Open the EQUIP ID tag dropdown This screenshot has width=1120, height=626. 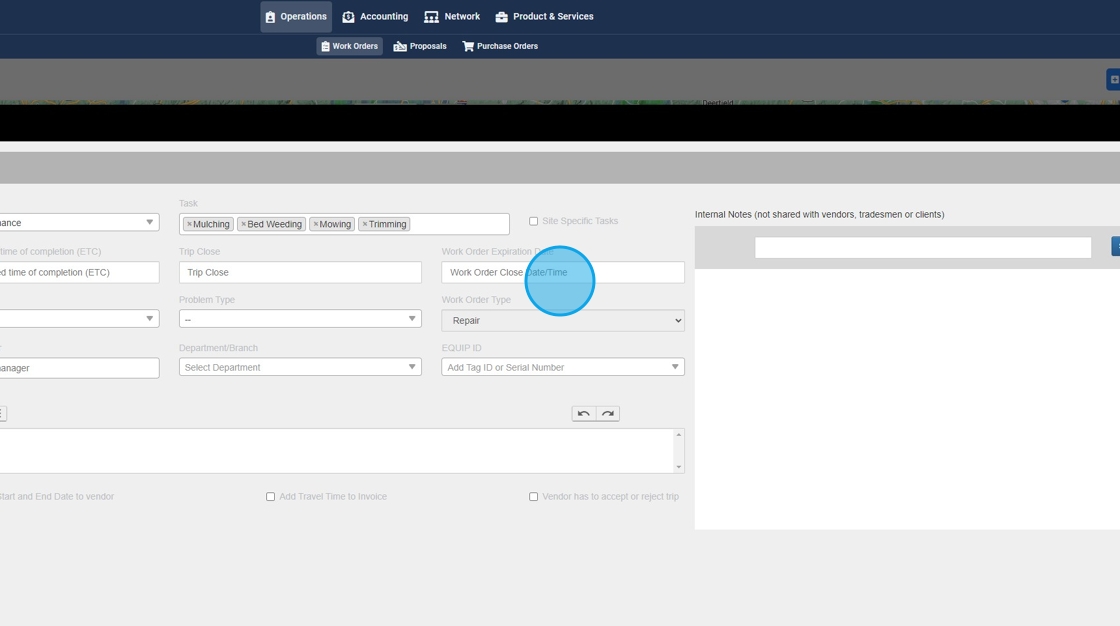pyautogui.click(x=563, y=367)
